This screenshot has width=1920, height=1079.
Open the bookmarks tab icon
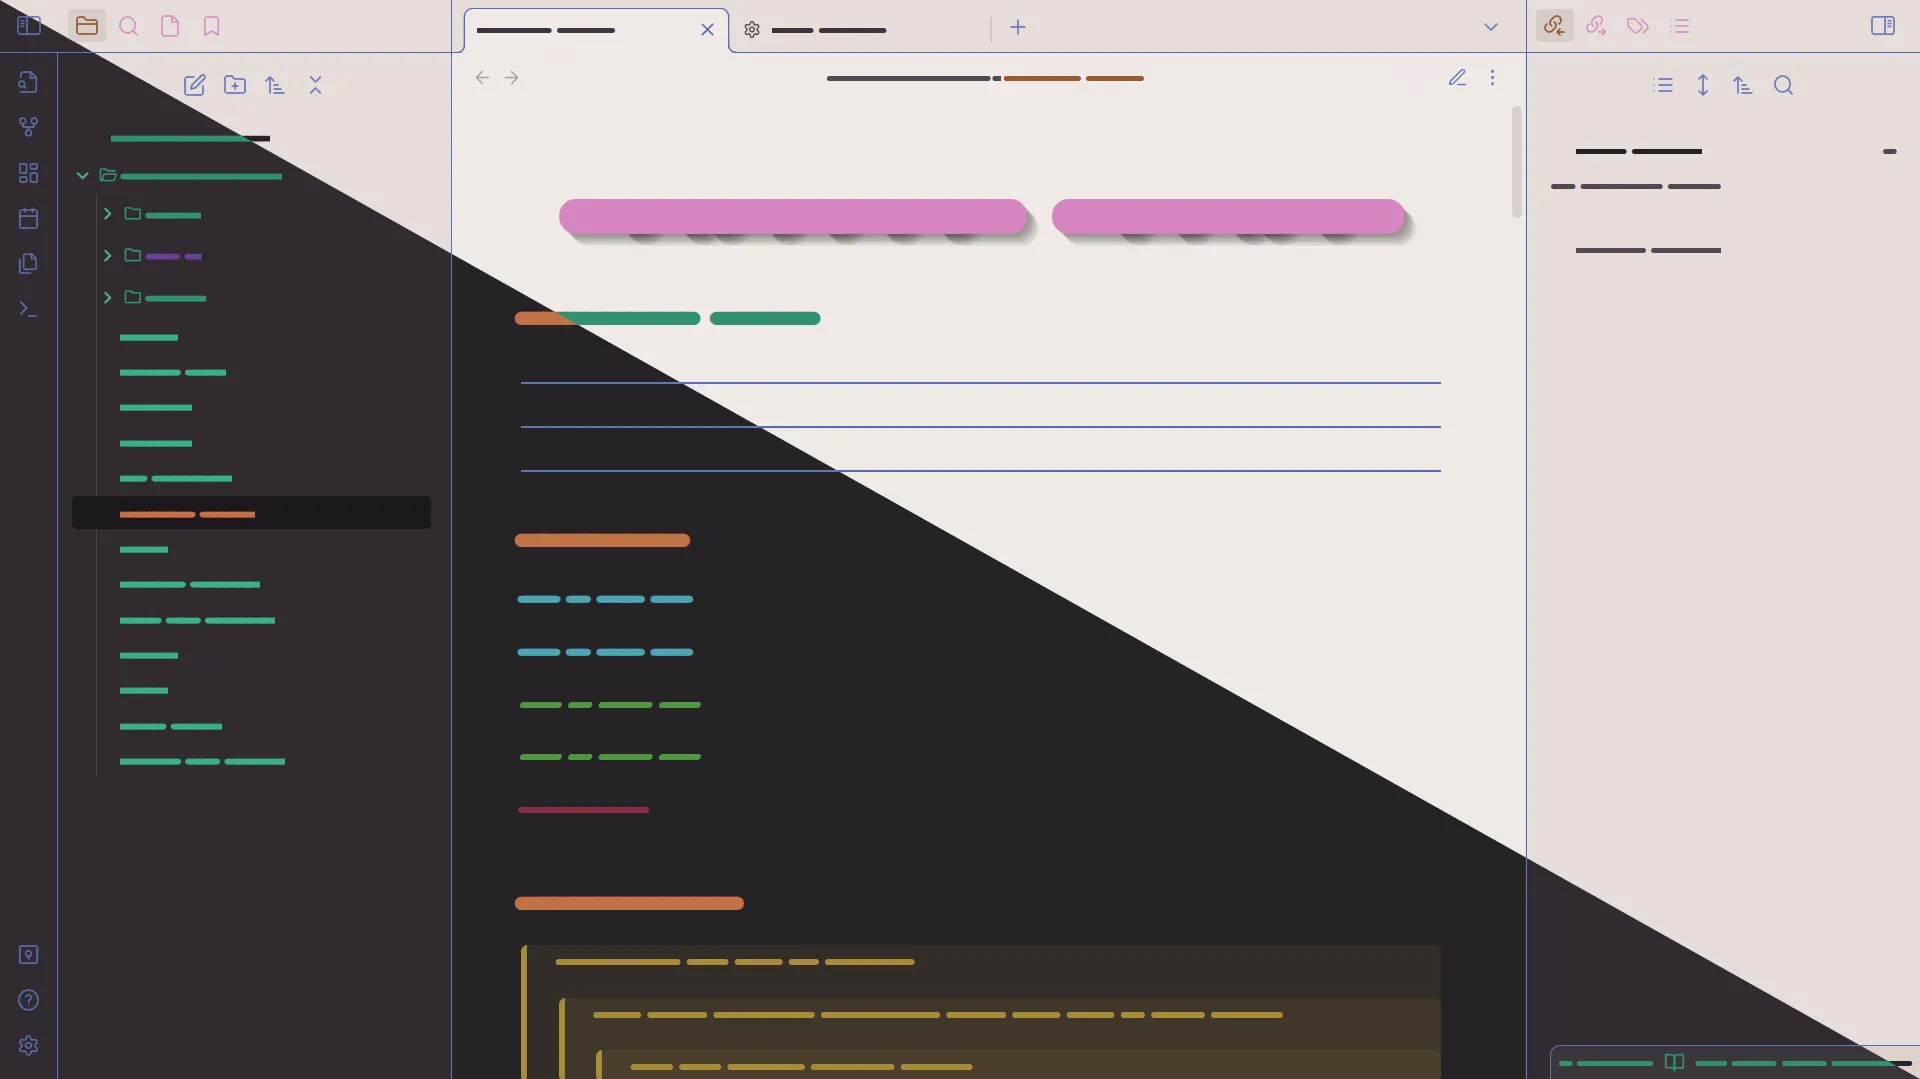(211, 26)
